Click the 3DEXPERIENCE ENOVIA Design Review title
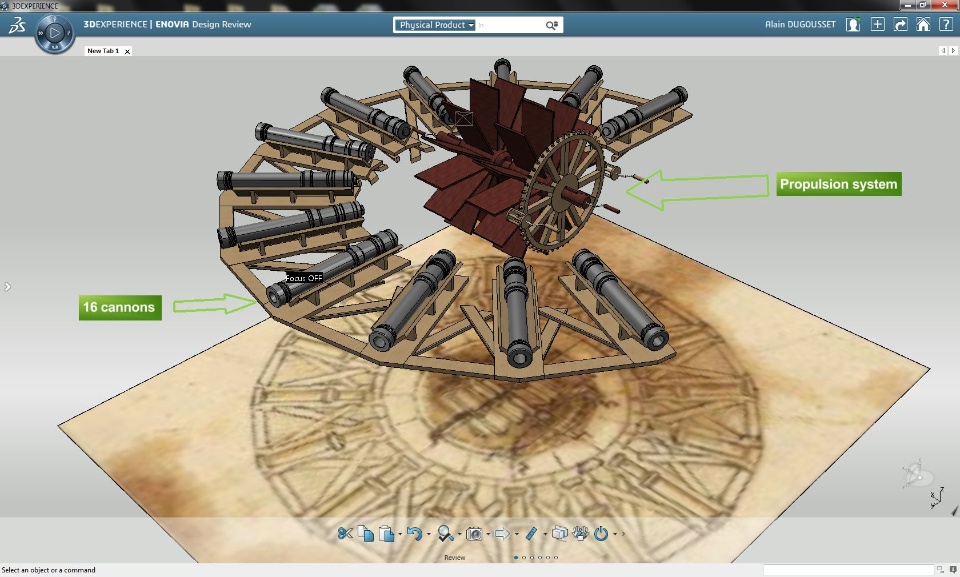The image size is (960, 577). 167,25
